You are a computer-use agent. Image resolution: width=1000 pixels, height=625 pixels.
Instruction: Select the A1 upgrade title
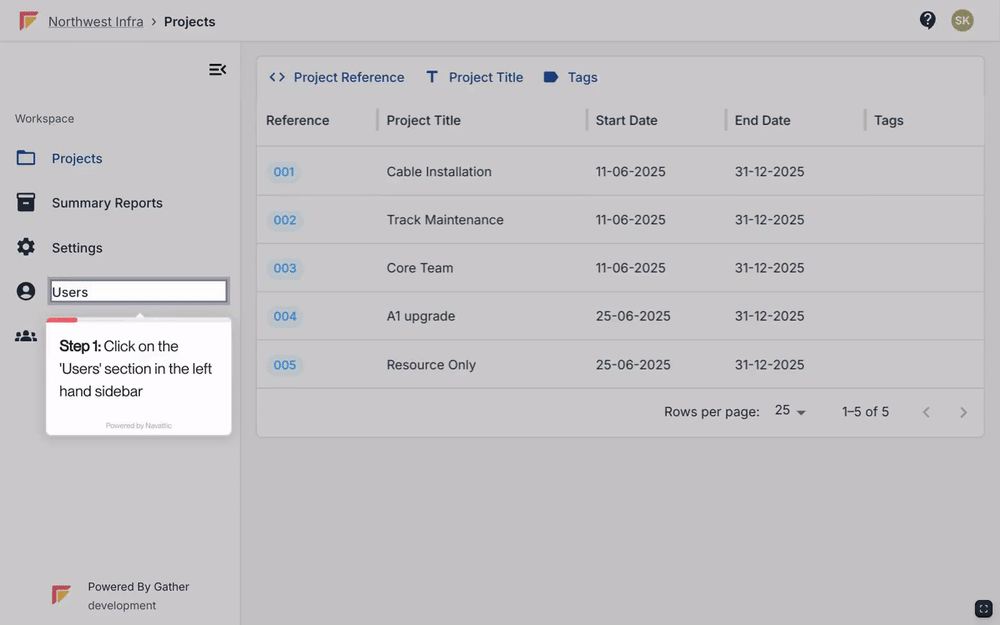(420, 316)
